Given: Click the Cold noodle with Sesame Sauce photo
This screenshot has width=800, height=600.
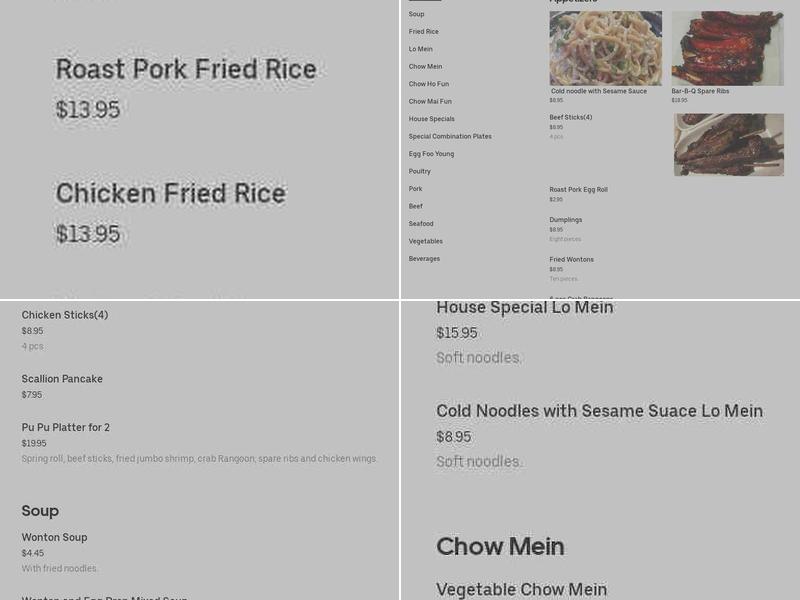Looking at the screenshot, I should (605, 48).
